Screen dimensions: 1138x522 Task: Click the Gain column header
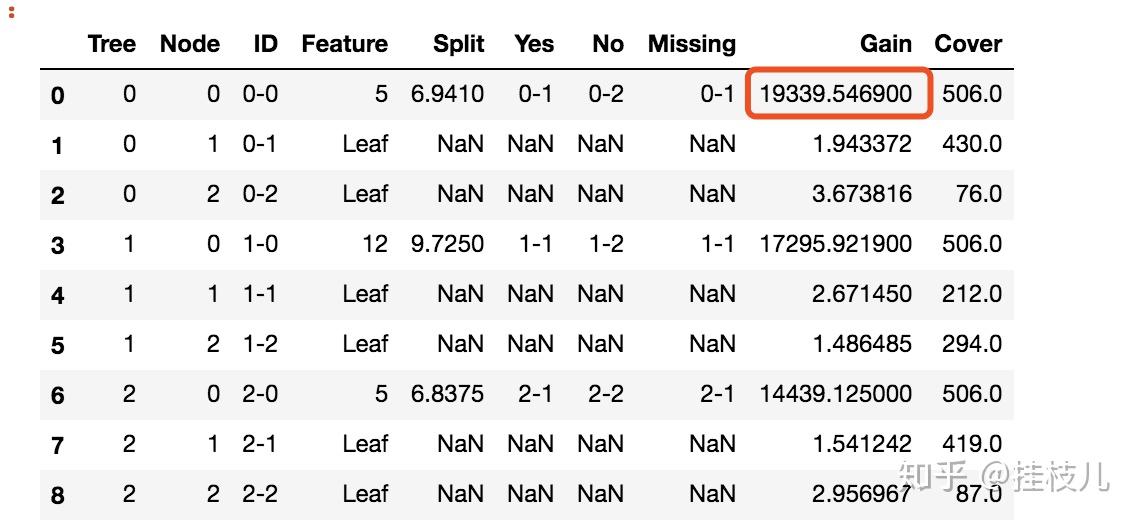[885, 44]
